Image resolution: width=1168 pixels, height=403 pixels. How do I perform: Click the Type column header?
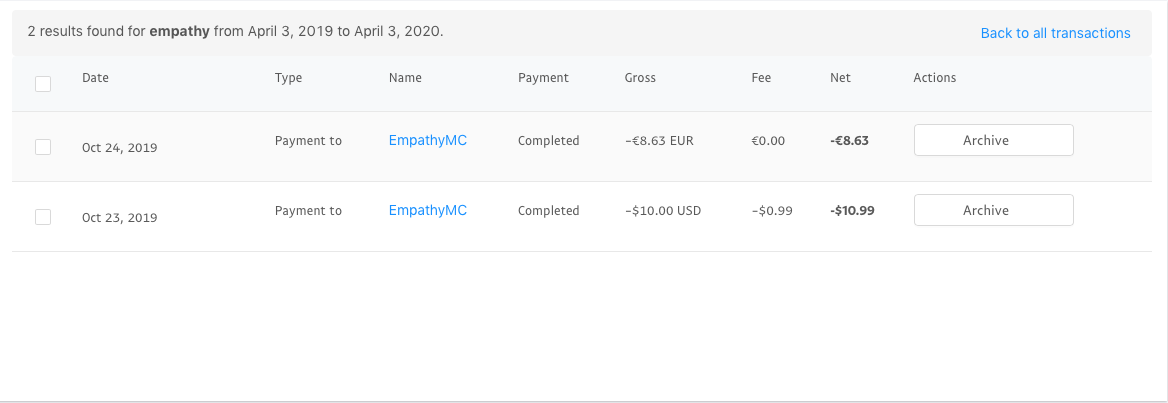[288, 78]
